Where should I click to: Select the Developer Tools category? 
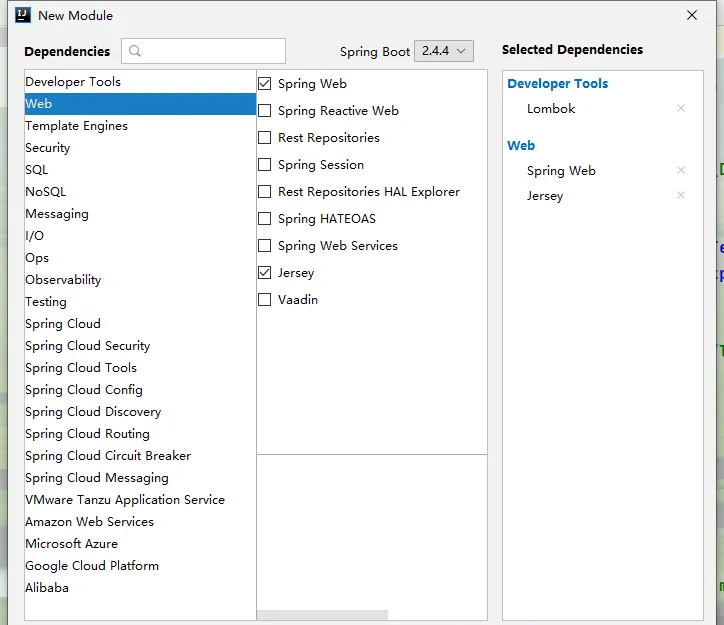[140, 82]
